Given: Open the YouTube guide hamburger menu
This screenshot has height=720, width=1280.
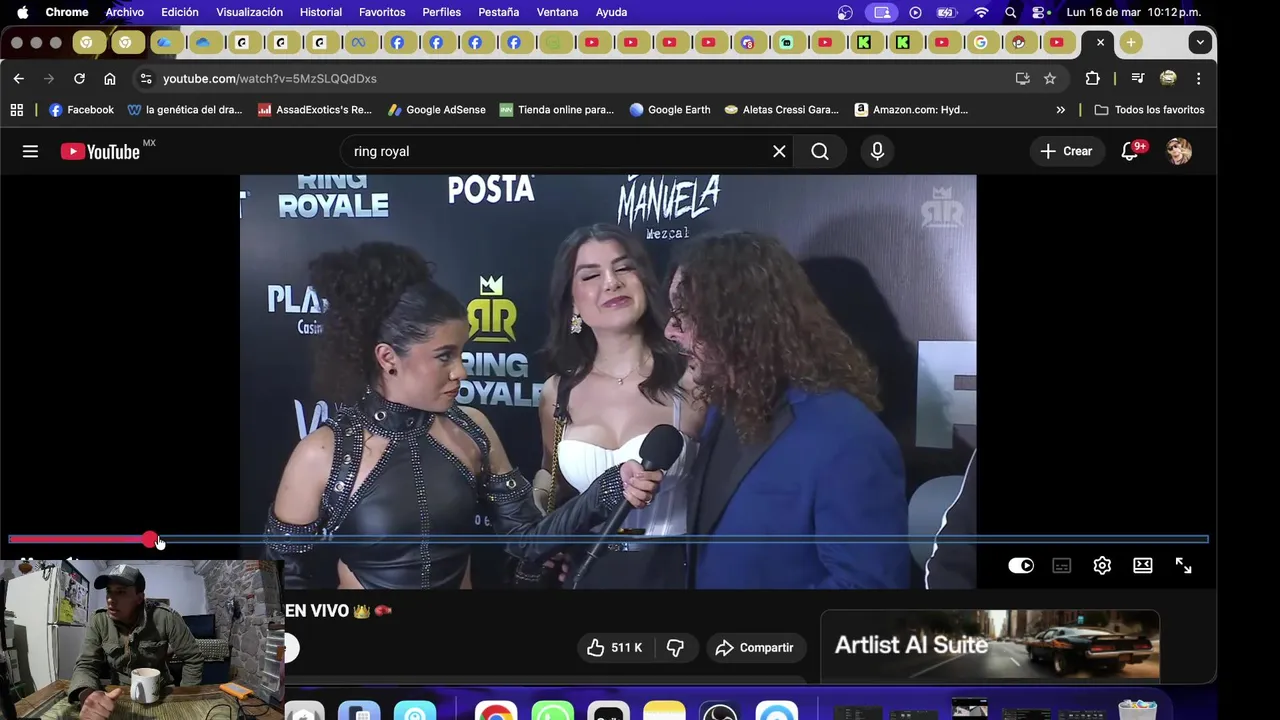Looking at the screenshot, I should pos(30,151).
